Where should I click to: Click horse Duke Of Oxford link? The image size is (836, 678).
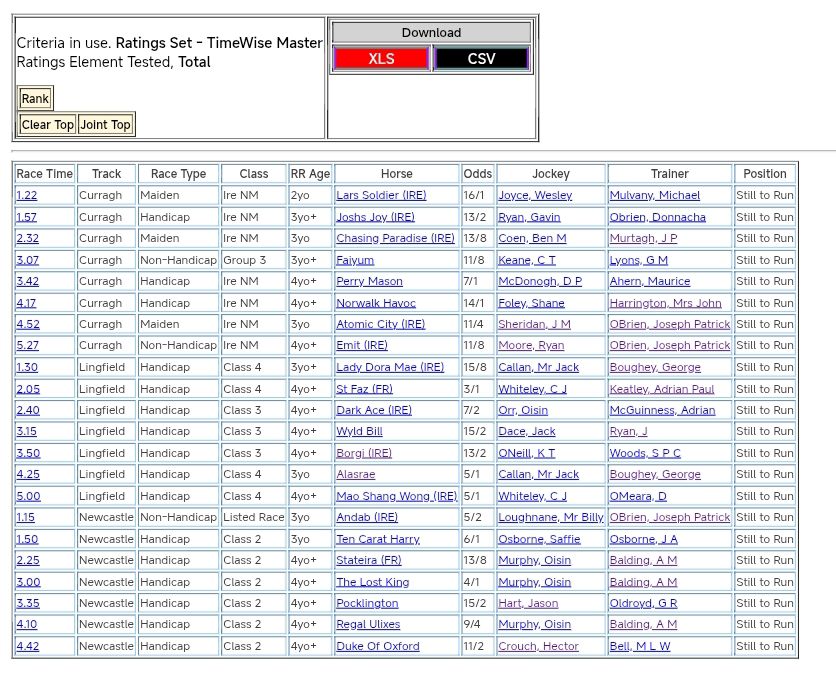coord(377,646)
